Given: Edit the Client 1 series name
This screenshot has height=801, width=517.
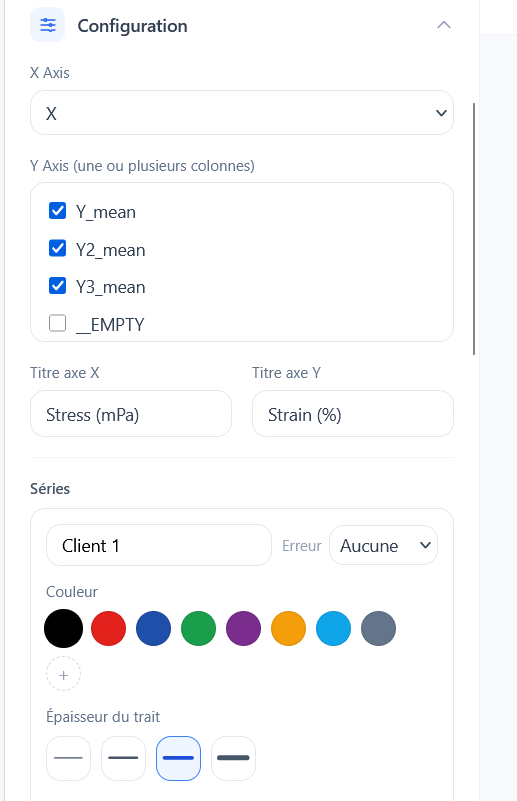Looking at the screenshot, I should (159, 545).
